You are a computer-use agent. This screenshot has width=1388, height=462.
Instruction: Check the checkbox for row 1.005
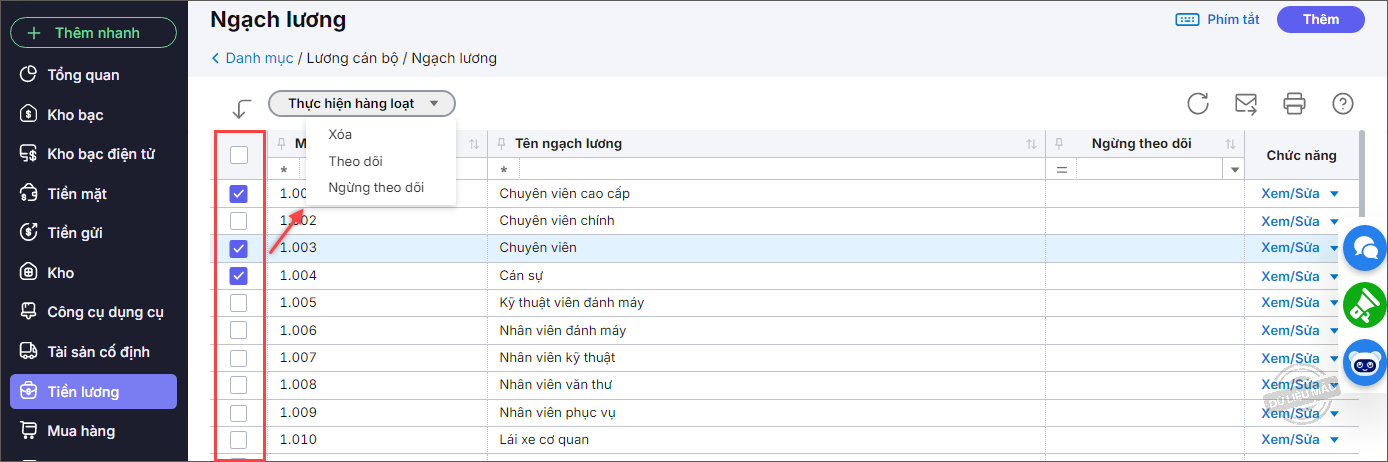(x=239, y=303)
